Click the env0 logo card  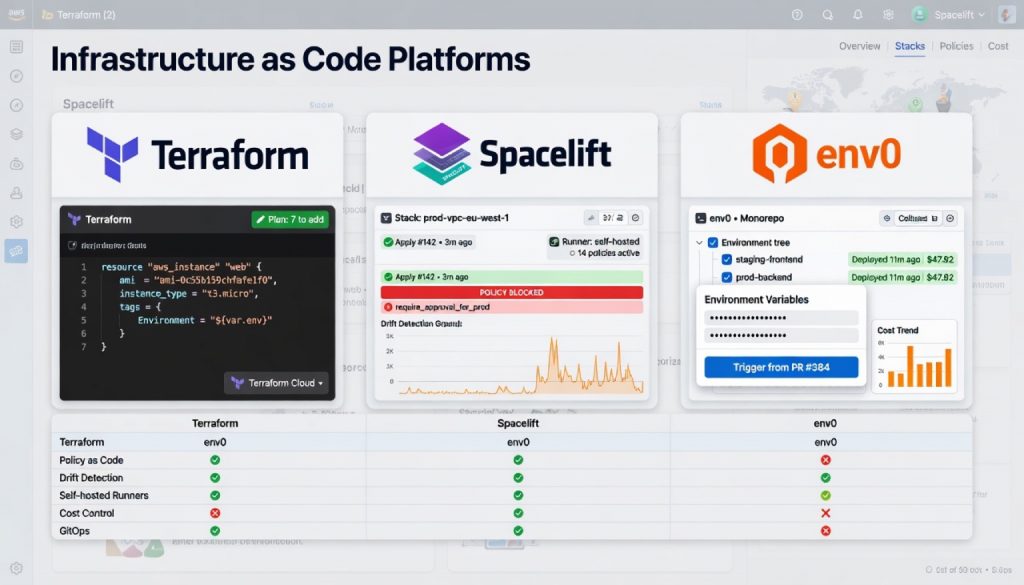point(826,155)
